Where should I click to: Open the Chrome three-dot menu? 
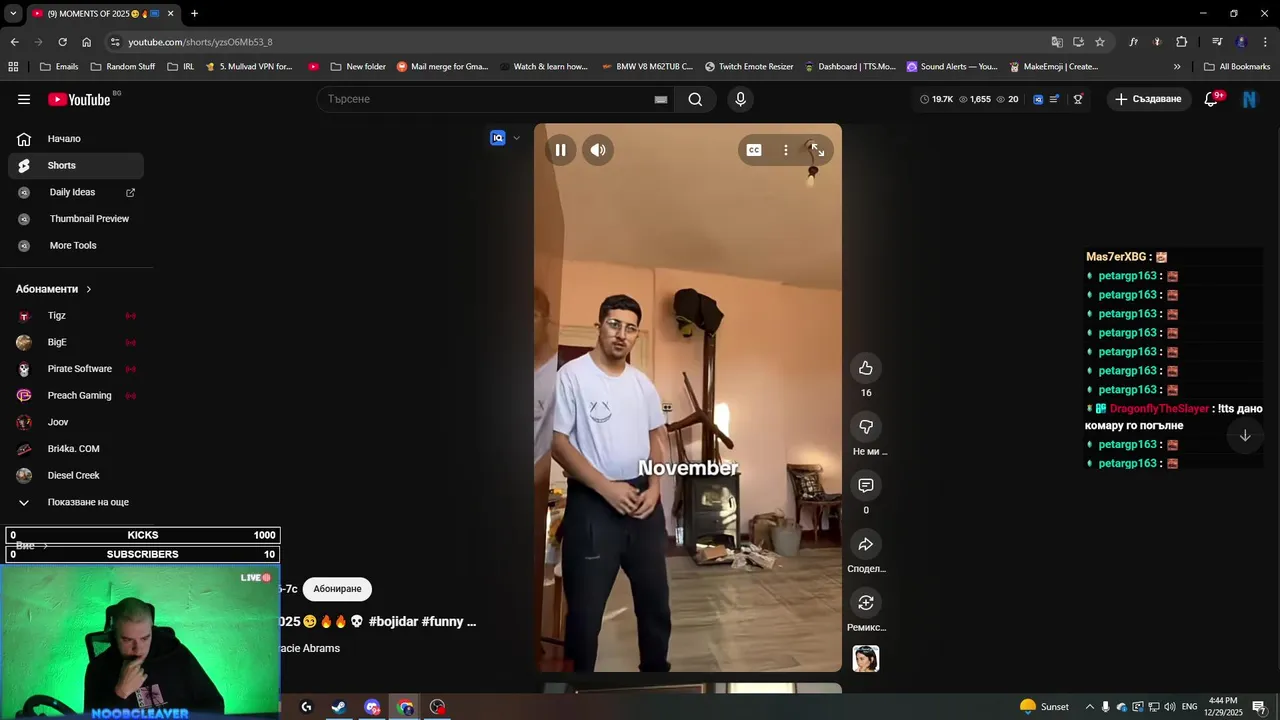pos(1266,42)
